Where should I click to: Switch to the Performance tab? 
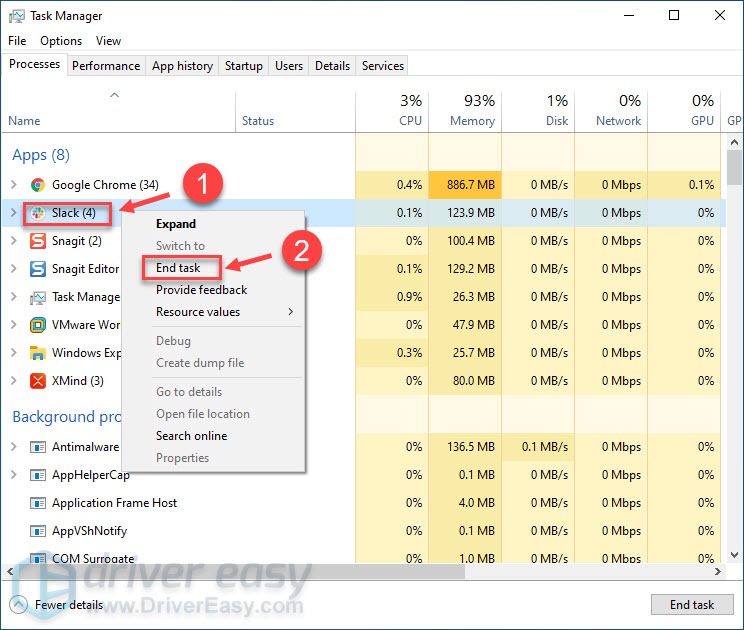pos(106,65)
